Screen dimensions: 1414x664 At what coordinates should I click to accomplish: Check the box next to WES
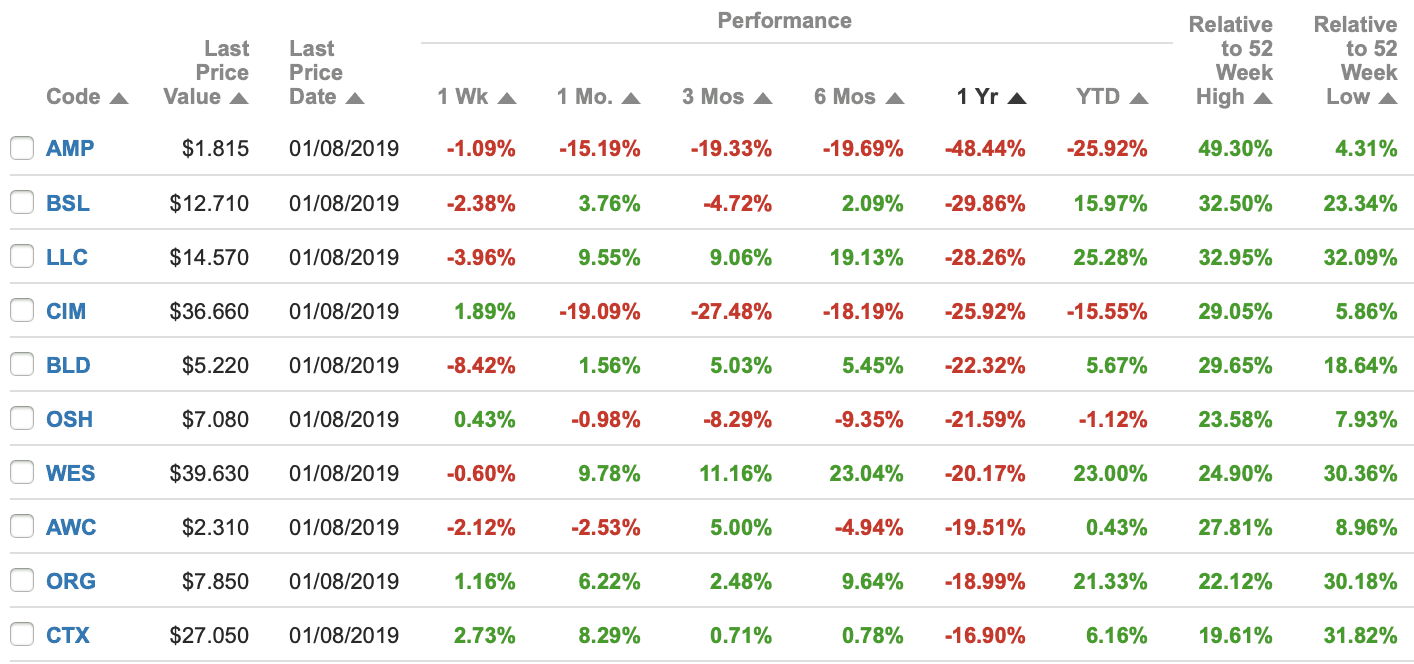pyautogui.click(x=22, y=473)
